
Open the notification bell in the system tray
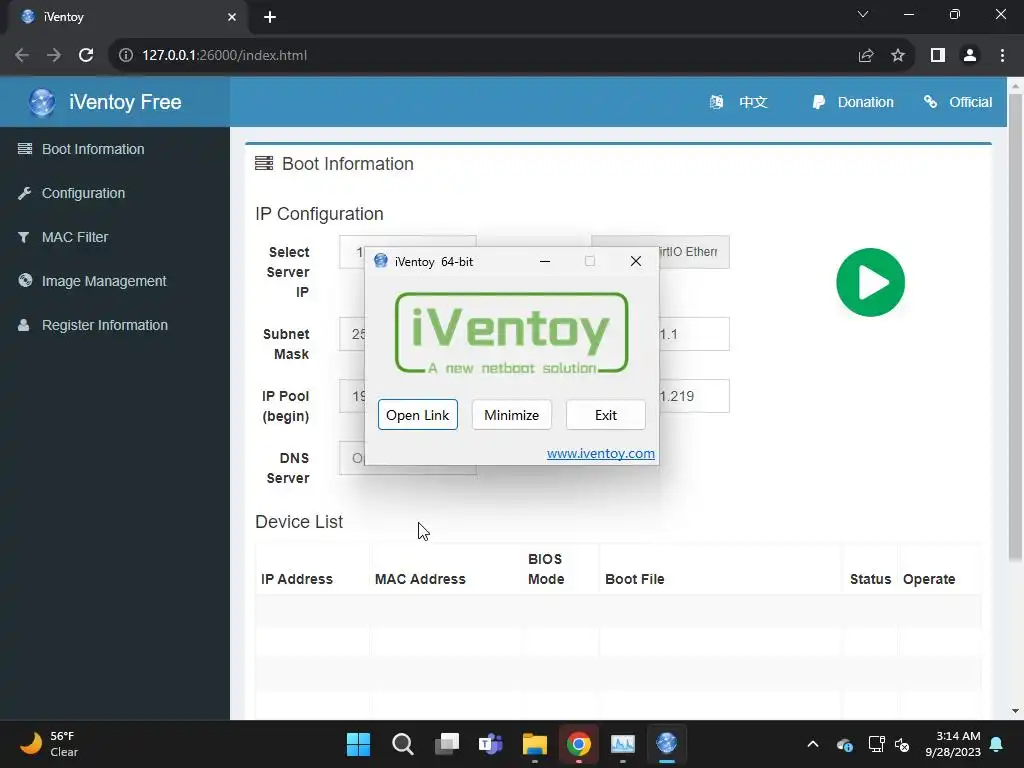997,744
